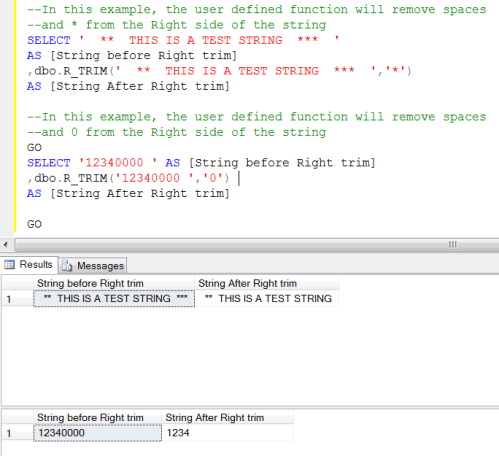Select row 1 header in second result grid

coord(18,433)
